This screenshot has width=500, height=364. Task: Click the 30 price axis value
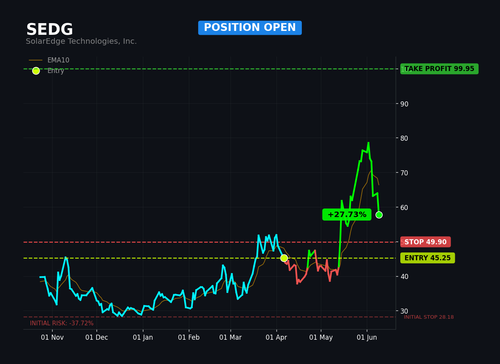[x=404, y=311]
